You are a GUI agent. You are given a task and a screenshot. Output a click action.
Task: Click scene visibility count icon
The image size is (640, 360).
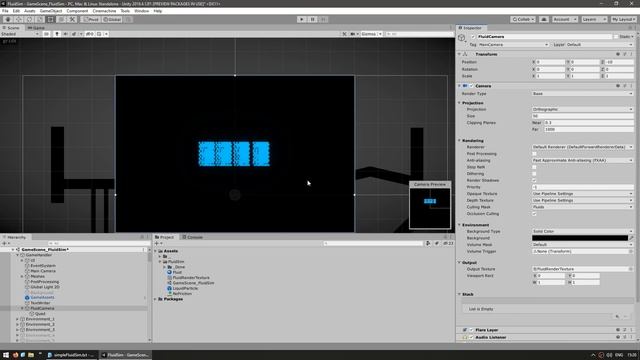[90, 34]
